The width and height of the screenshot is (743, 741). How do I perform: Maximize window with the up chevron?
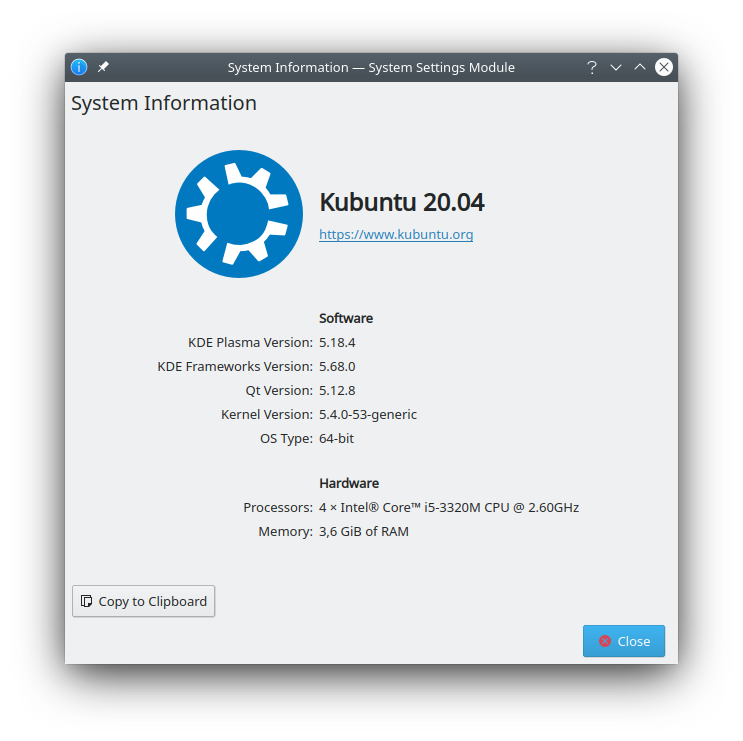click(x=640, y=67)
